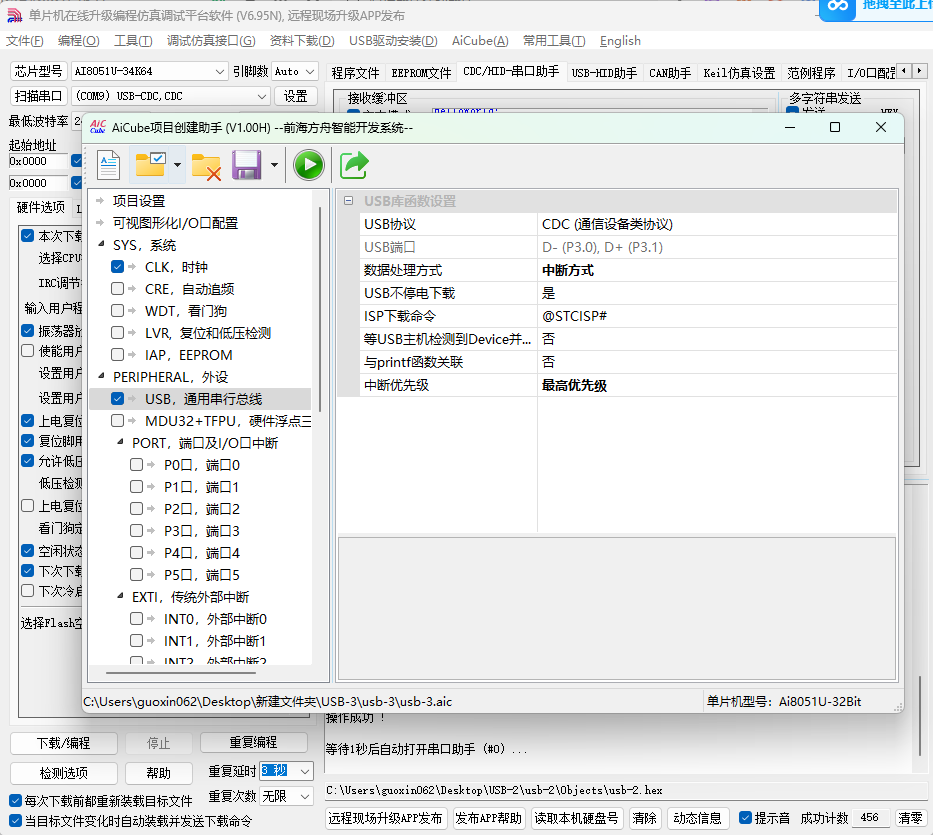The image size is (933, 835).
Task: Select the ISP下载命令 property value field
Action: pos(715,316)
